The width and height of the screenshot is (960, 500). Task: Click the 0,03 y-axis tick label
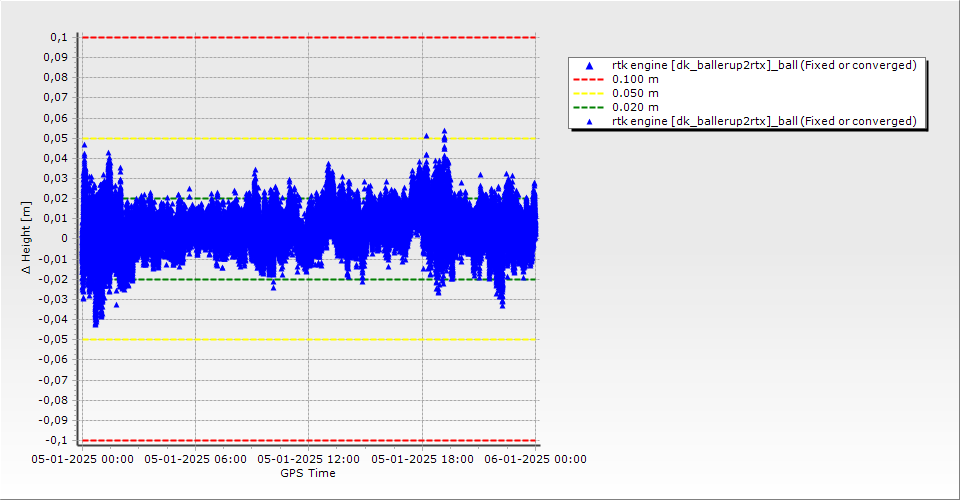pos(56,179)
